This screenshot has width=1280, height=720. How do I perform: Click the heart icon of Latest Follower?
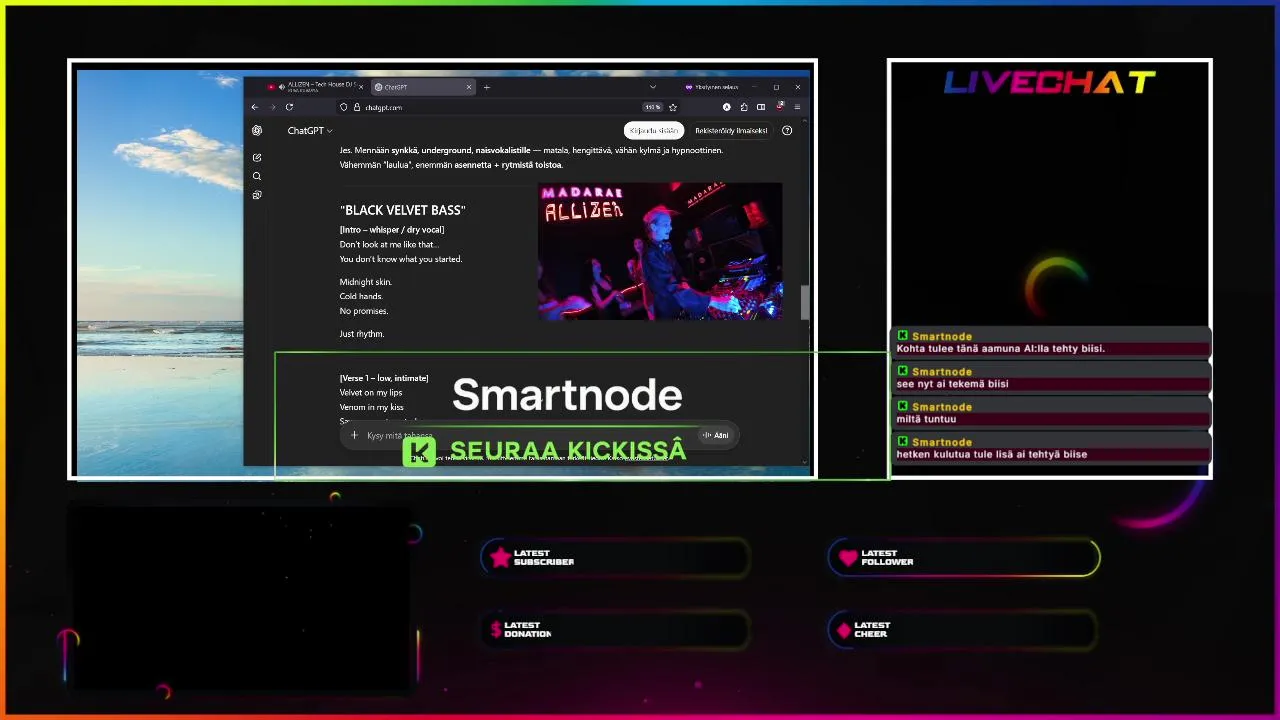(x=848, y=558)
